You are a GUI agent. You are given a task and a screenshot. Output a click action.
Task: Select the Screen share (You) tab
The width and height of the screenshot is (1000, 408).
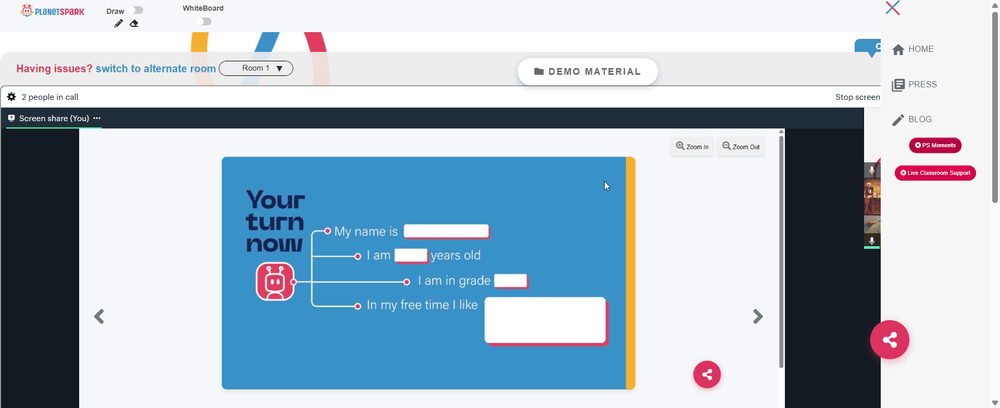pos(54,119)
